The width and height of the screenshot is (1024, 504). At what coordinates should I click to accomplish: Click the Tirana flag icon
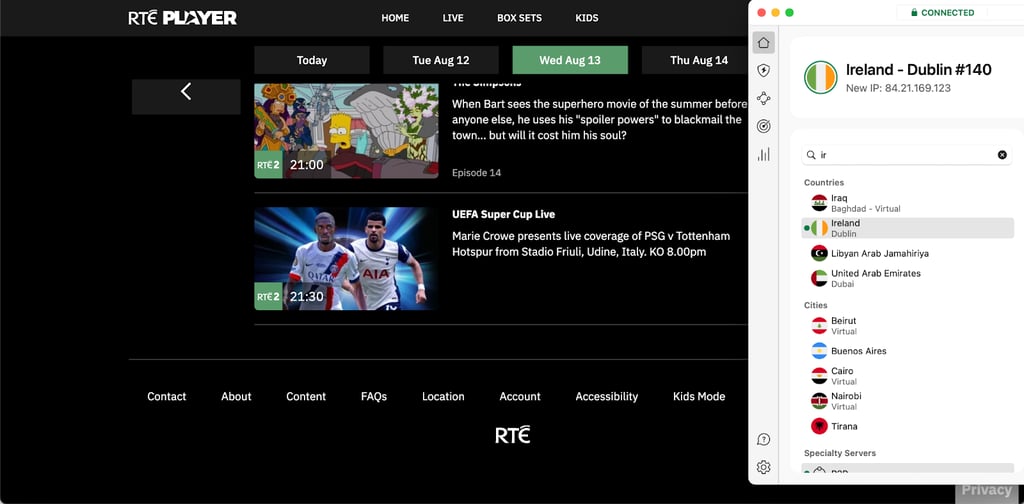tap(819, 426)
